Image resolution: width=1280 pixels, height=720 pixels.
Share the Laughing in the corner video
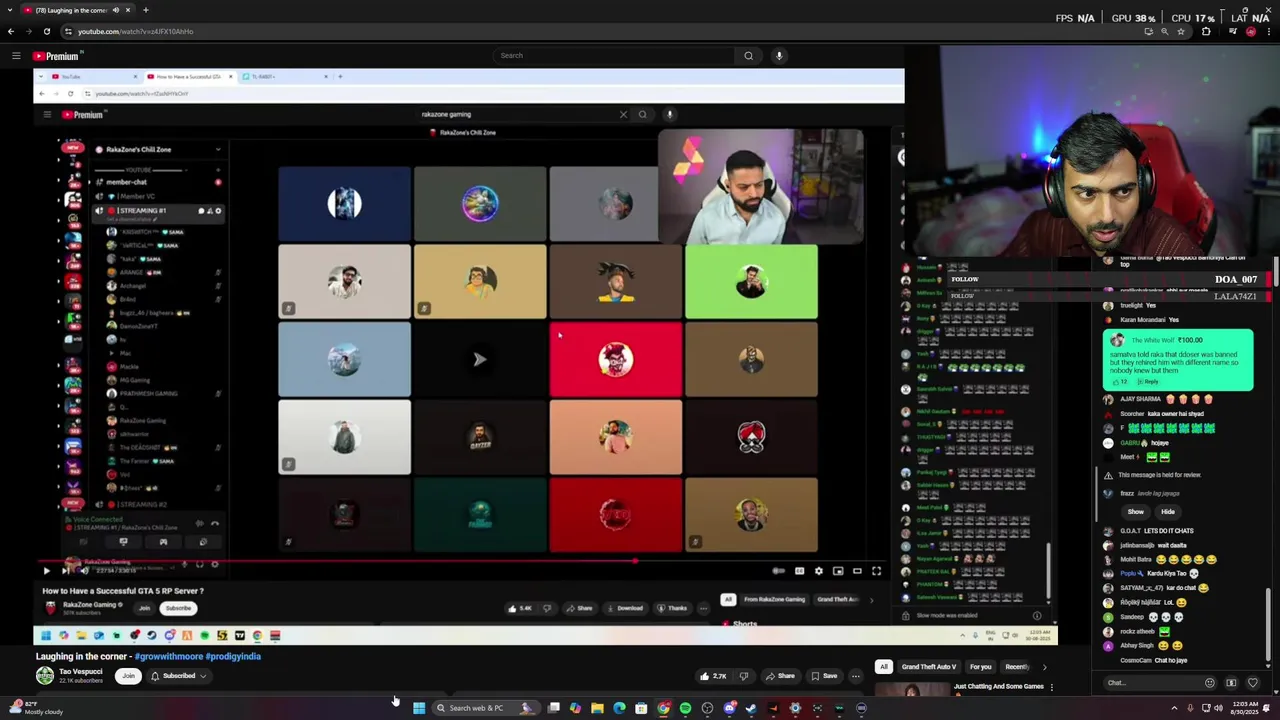[780, 676]
